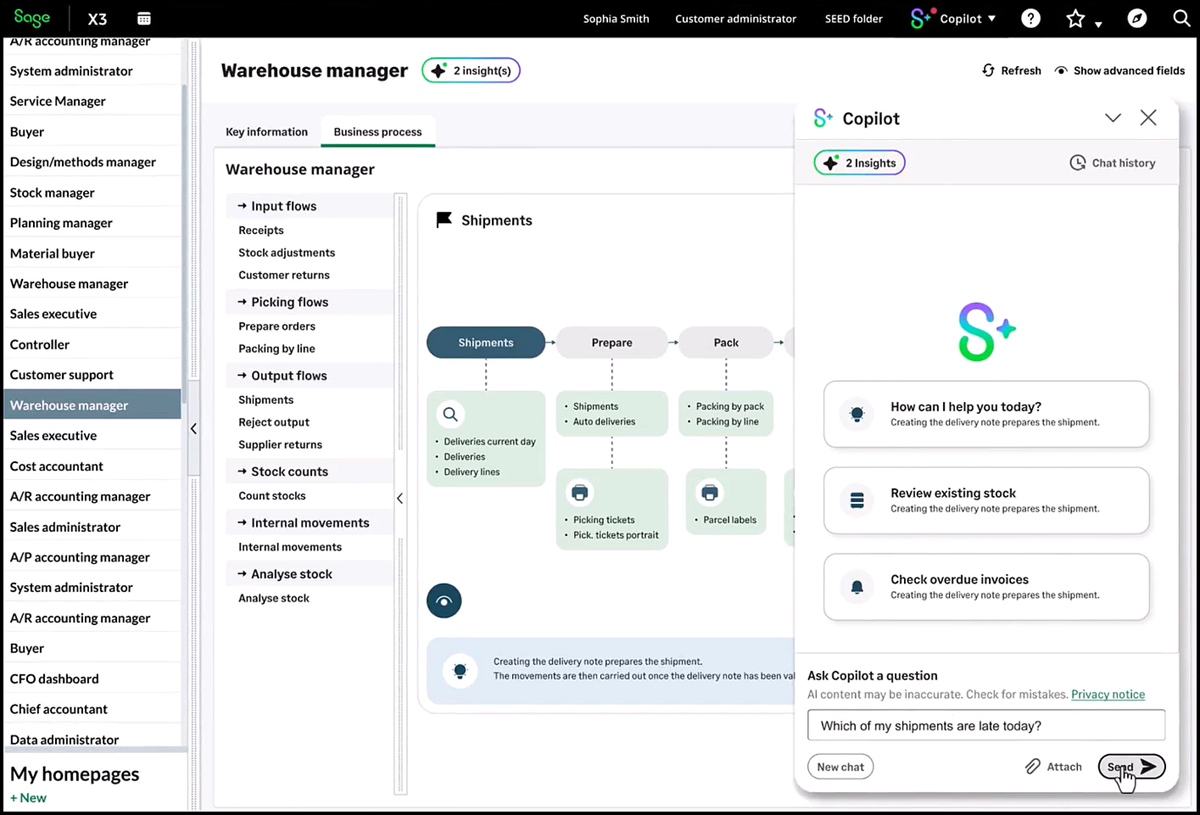Open the help question mark icon

tap(1030, 18)
